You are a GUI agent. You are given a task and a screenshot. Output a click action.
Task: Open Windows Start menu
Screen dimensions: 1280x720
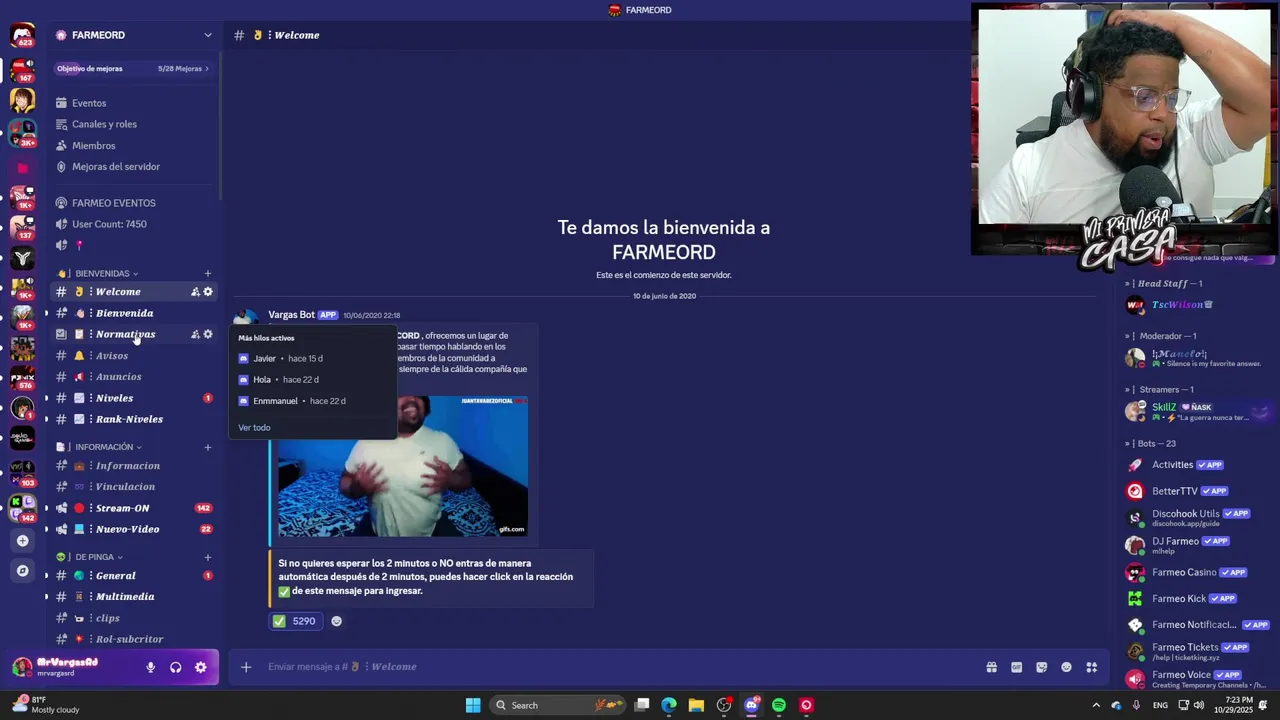[473, 705]
